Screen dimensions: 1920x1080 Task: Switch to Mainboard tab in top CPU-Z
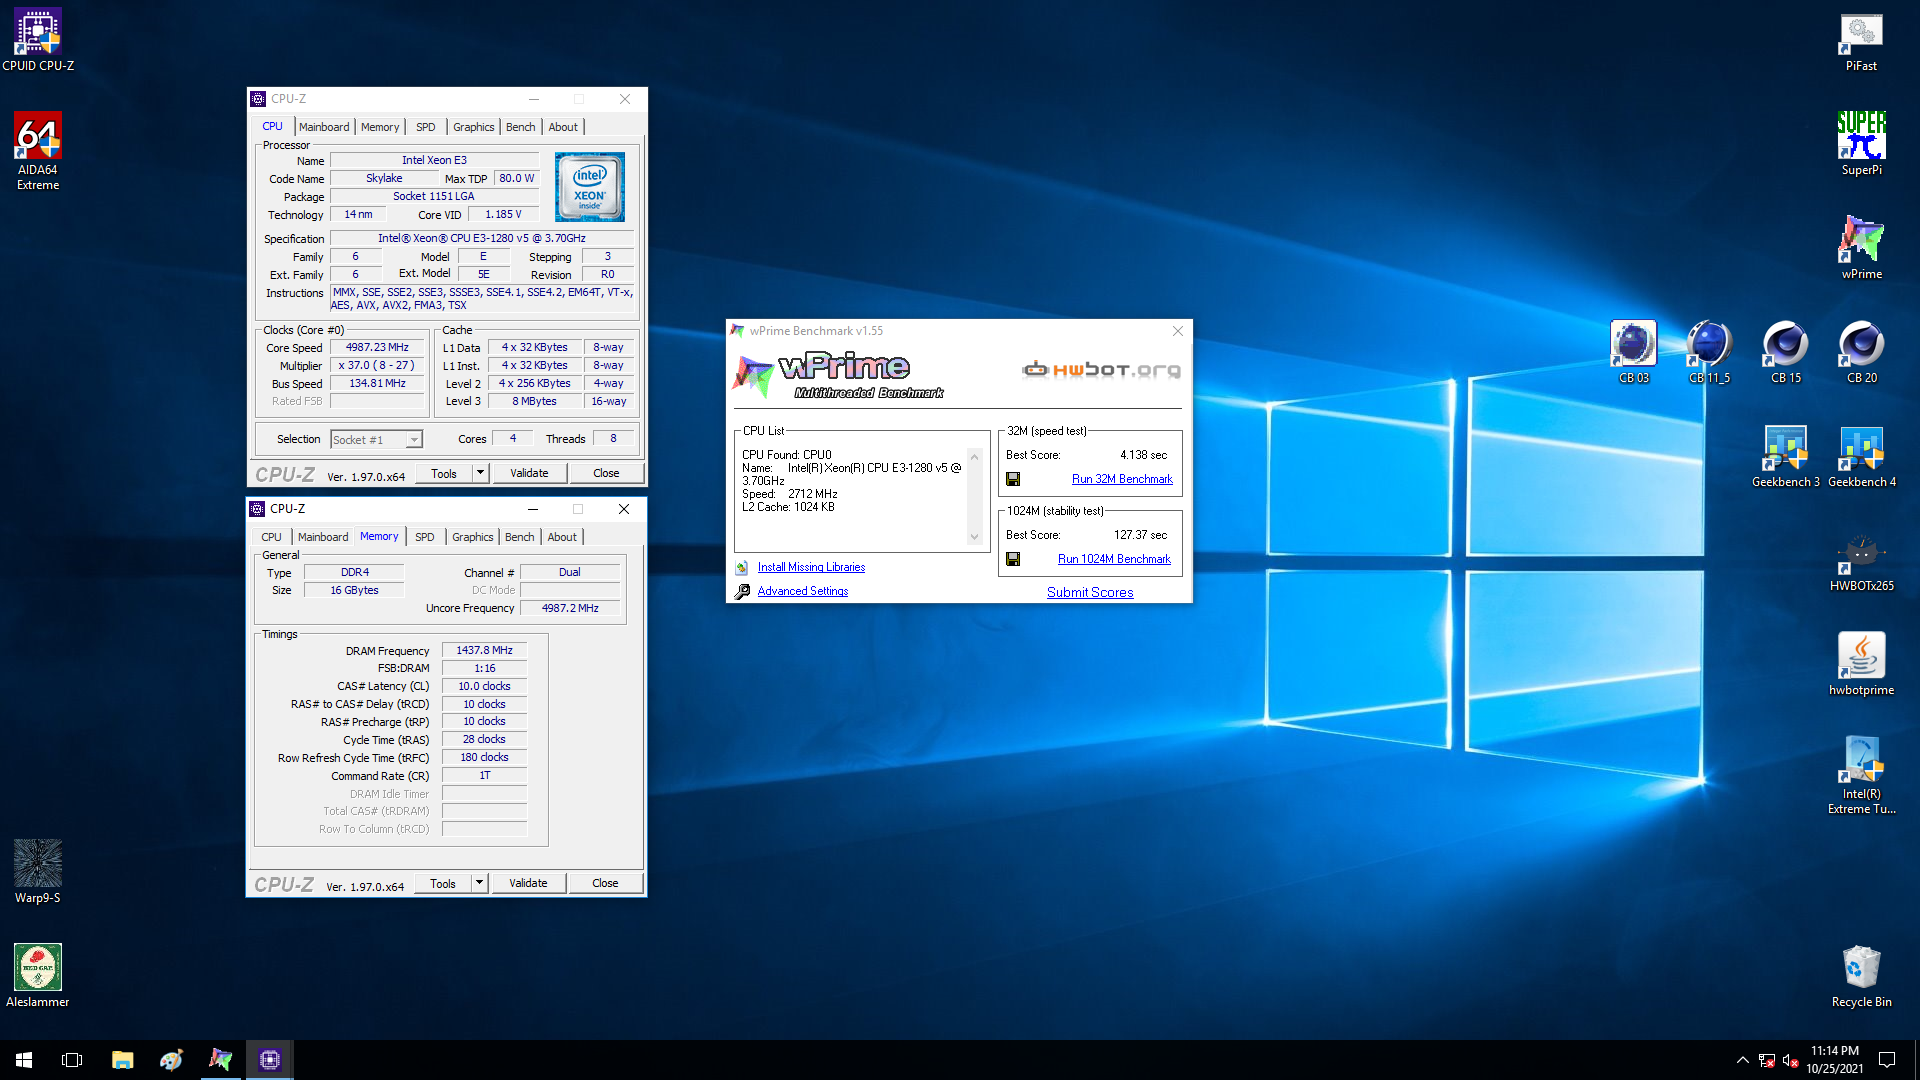324,127
